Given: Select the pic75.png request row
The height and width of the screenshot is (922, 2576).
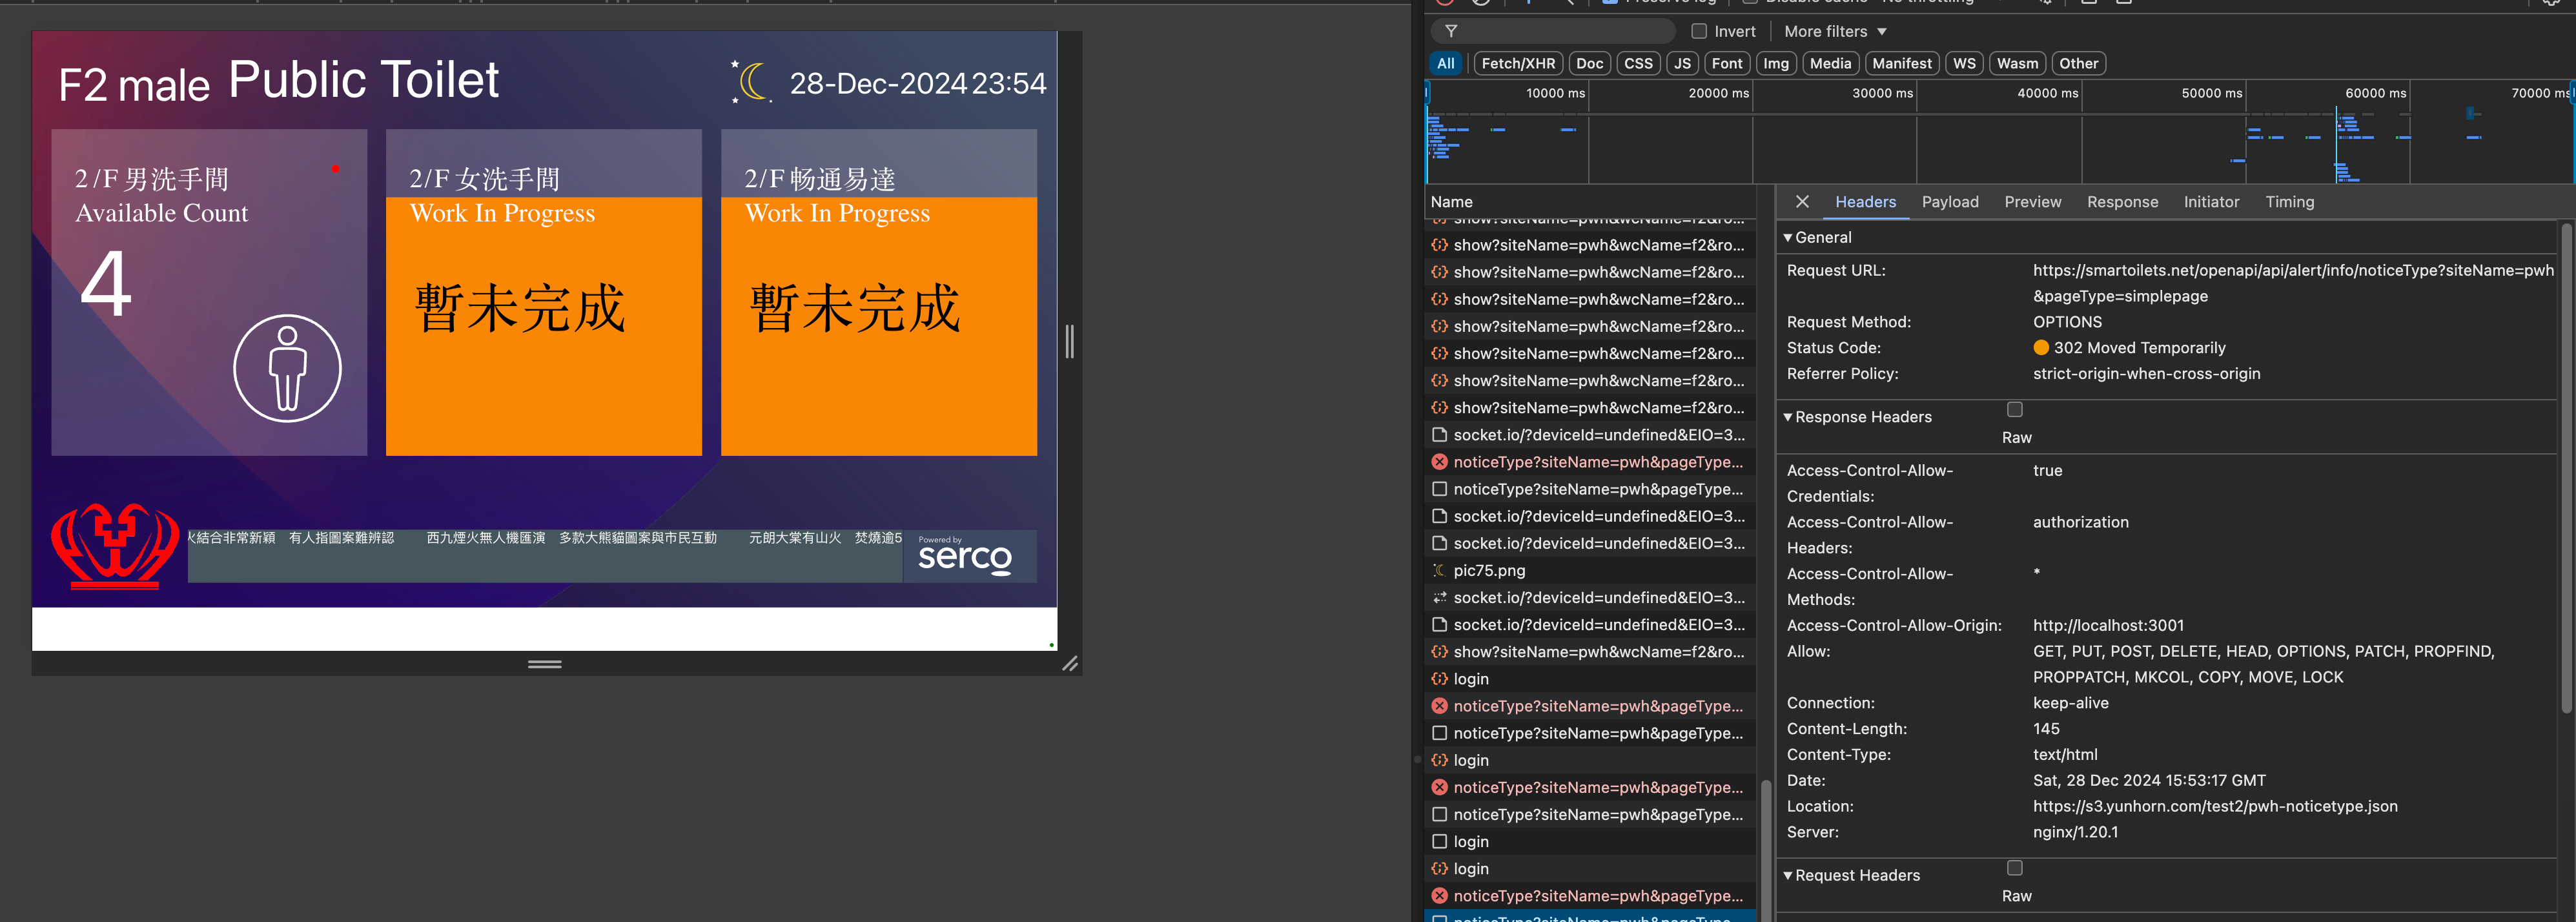Looking at the screenshot, I should (1591, 571).
